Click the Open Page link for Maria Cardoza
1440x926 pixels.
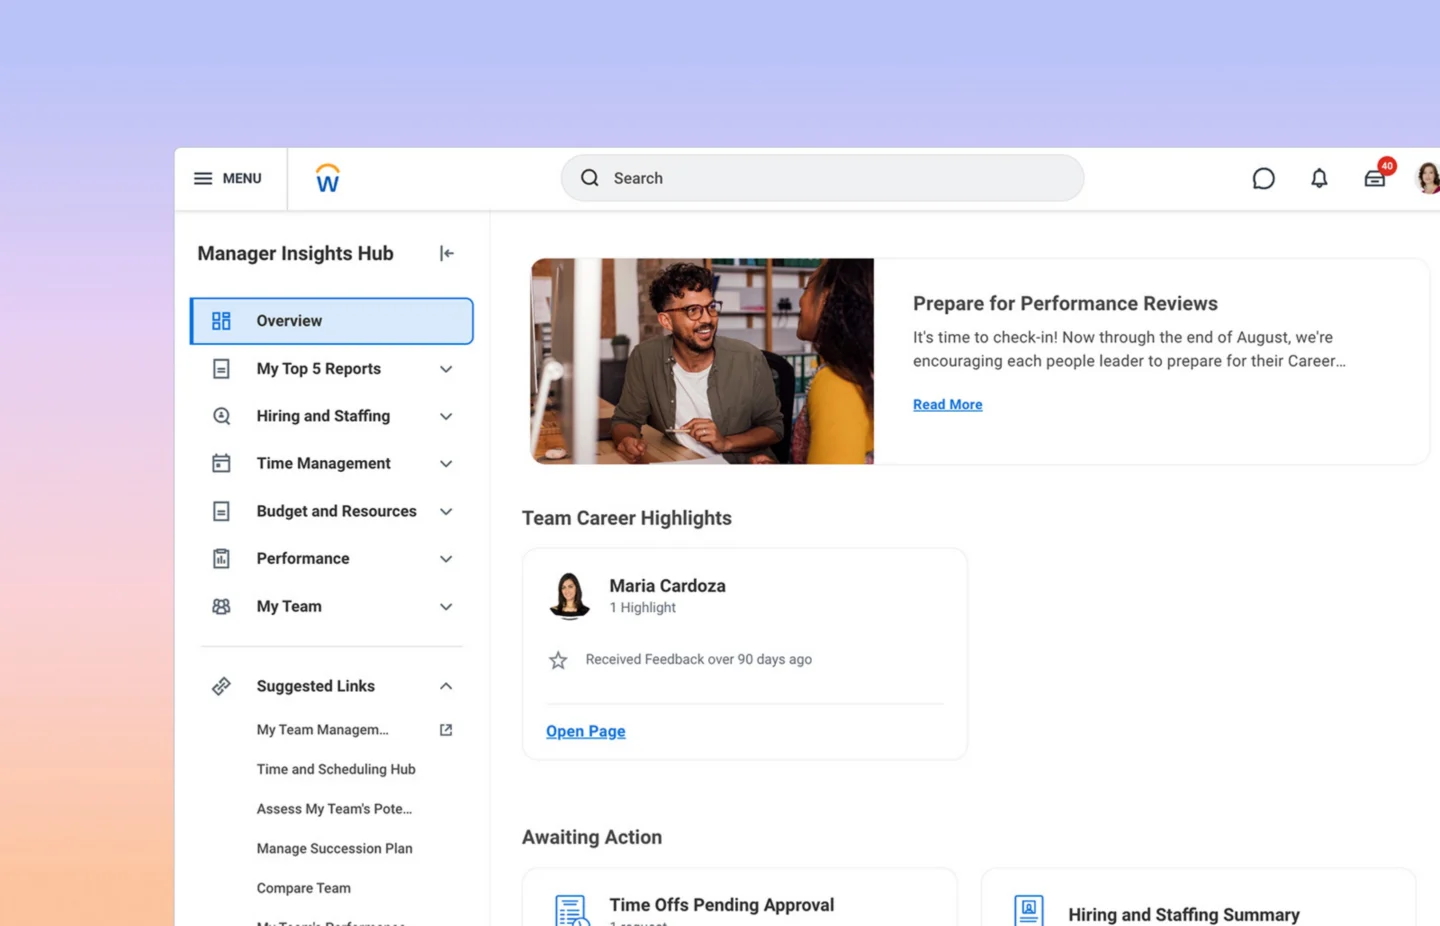pos(585,731)
